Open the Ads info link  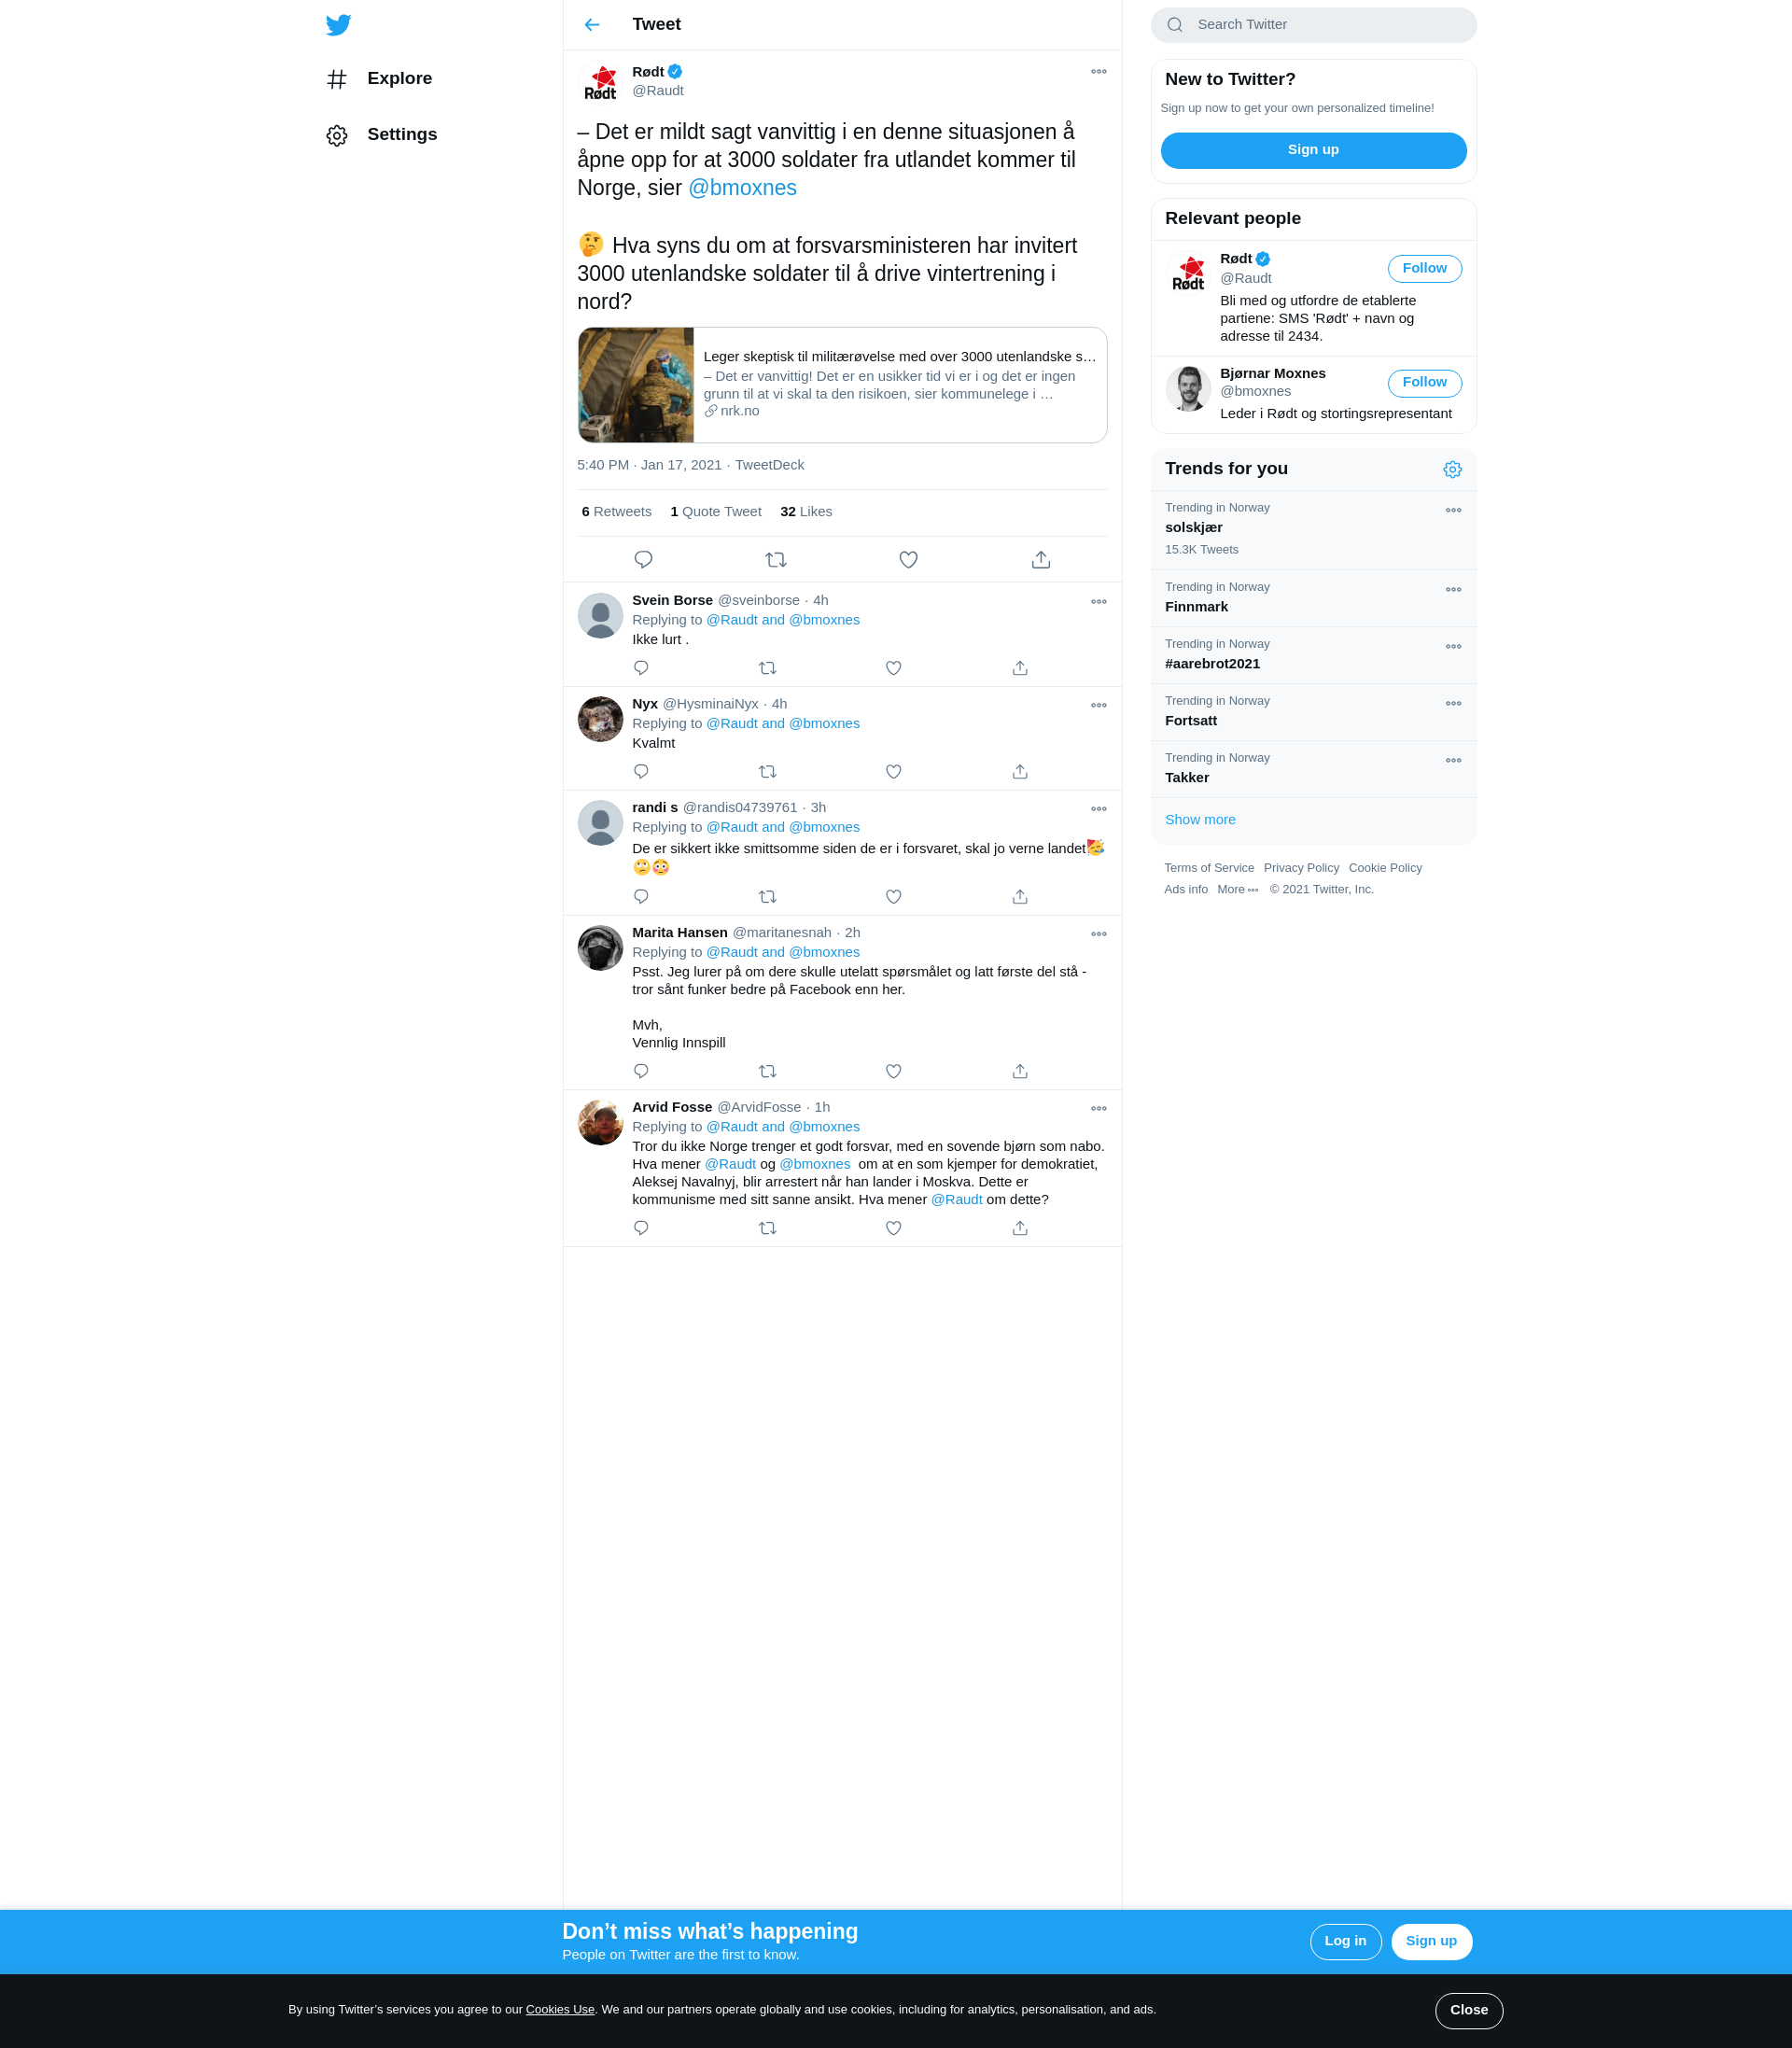[x=1185, y=890]
